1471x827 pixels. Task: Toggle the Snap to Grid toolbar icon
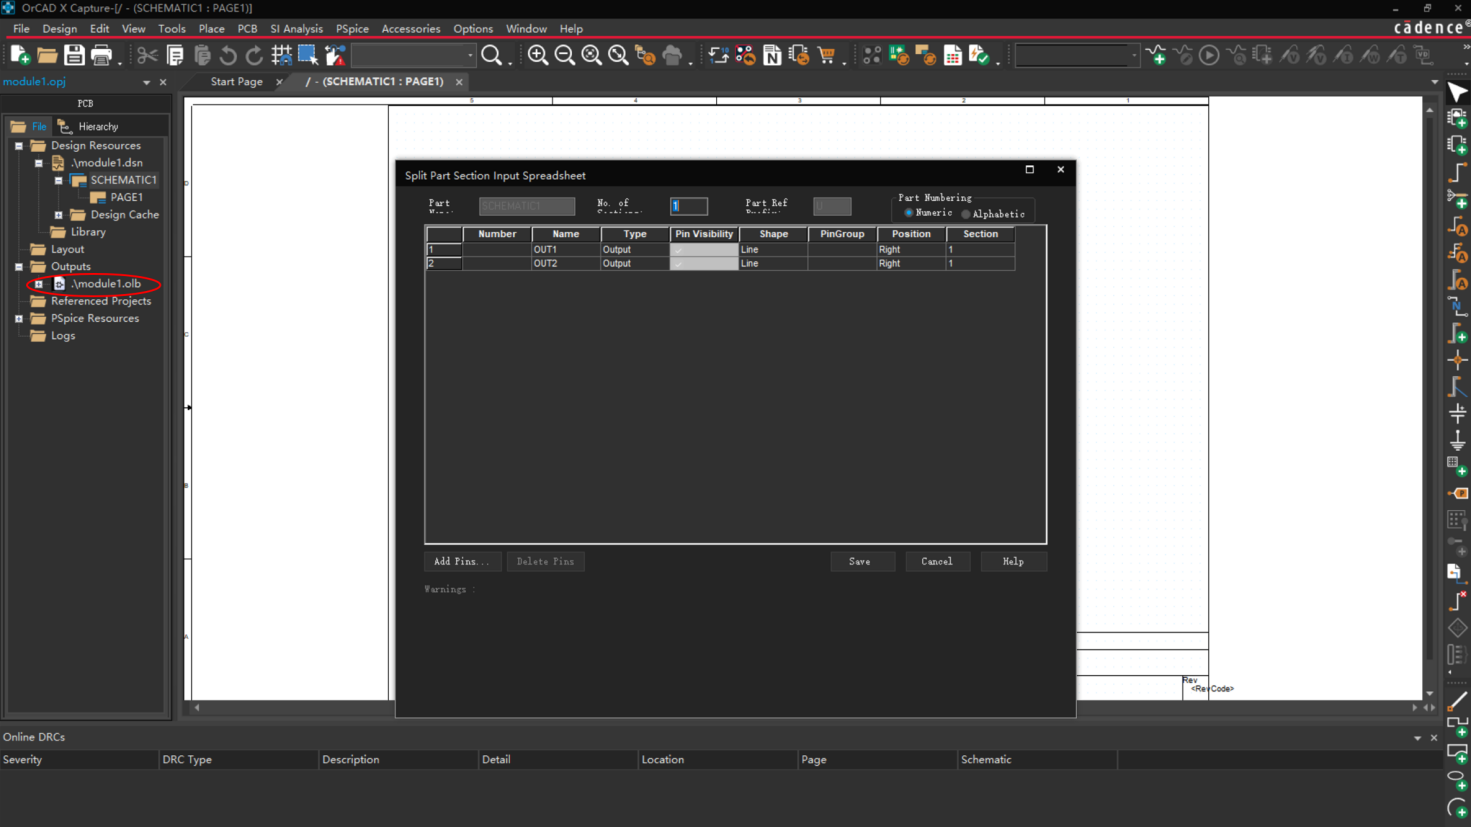coord(282,56)
